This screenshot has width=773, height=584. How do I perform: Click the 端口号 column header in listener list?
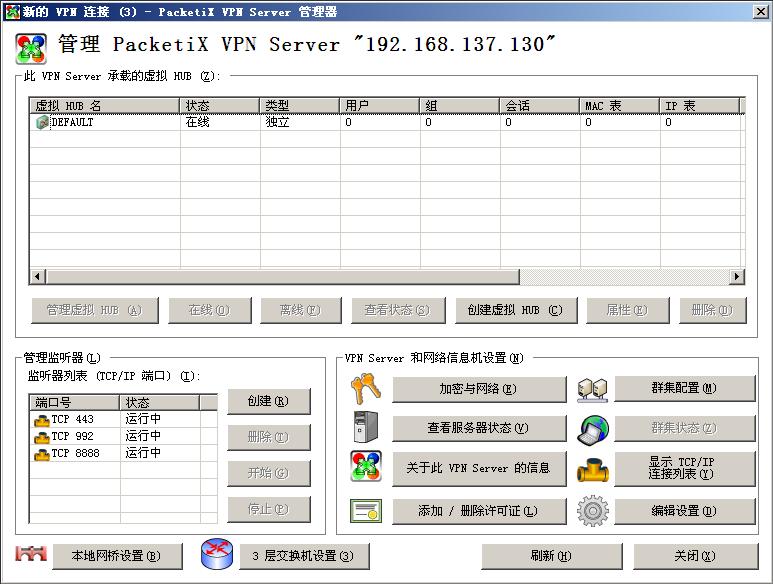(x=75, y=402)
